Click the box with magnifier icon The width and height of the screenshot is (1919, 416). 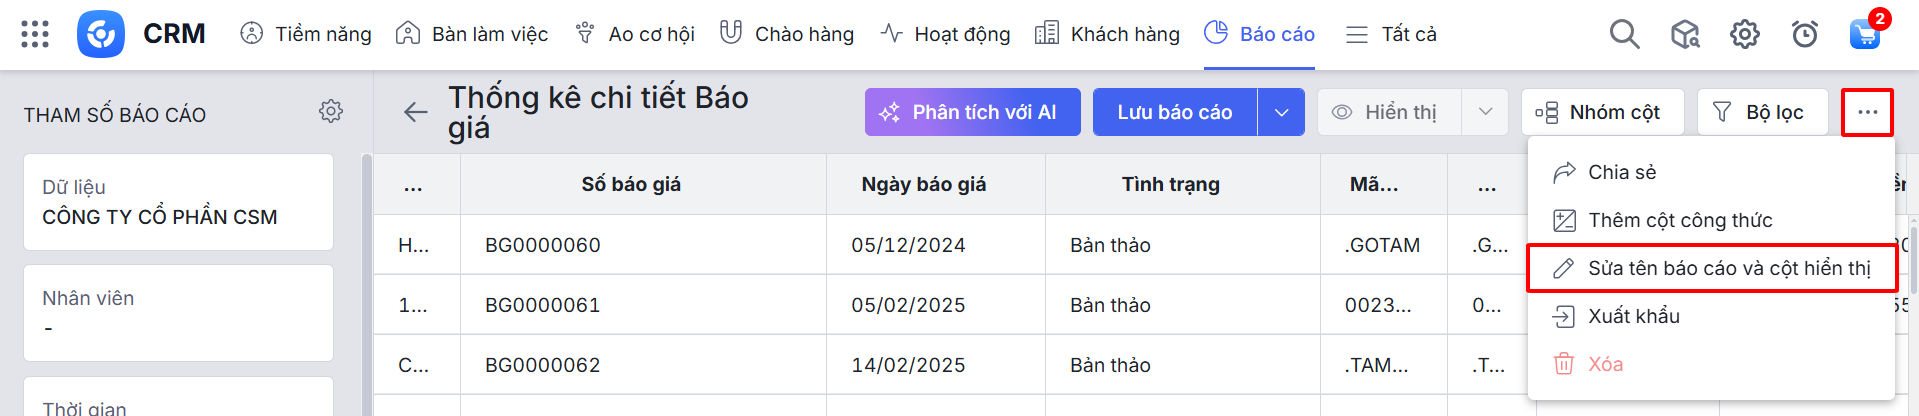1685,34
